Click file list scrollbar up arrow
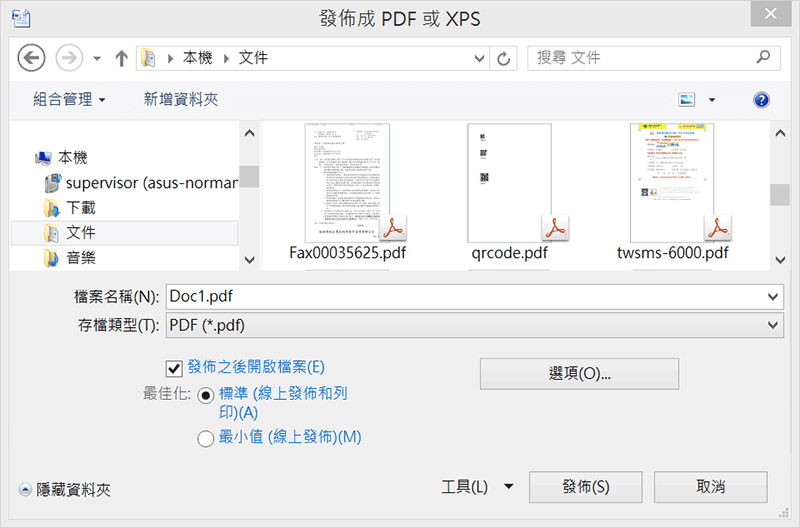 (x=780, y=134)
